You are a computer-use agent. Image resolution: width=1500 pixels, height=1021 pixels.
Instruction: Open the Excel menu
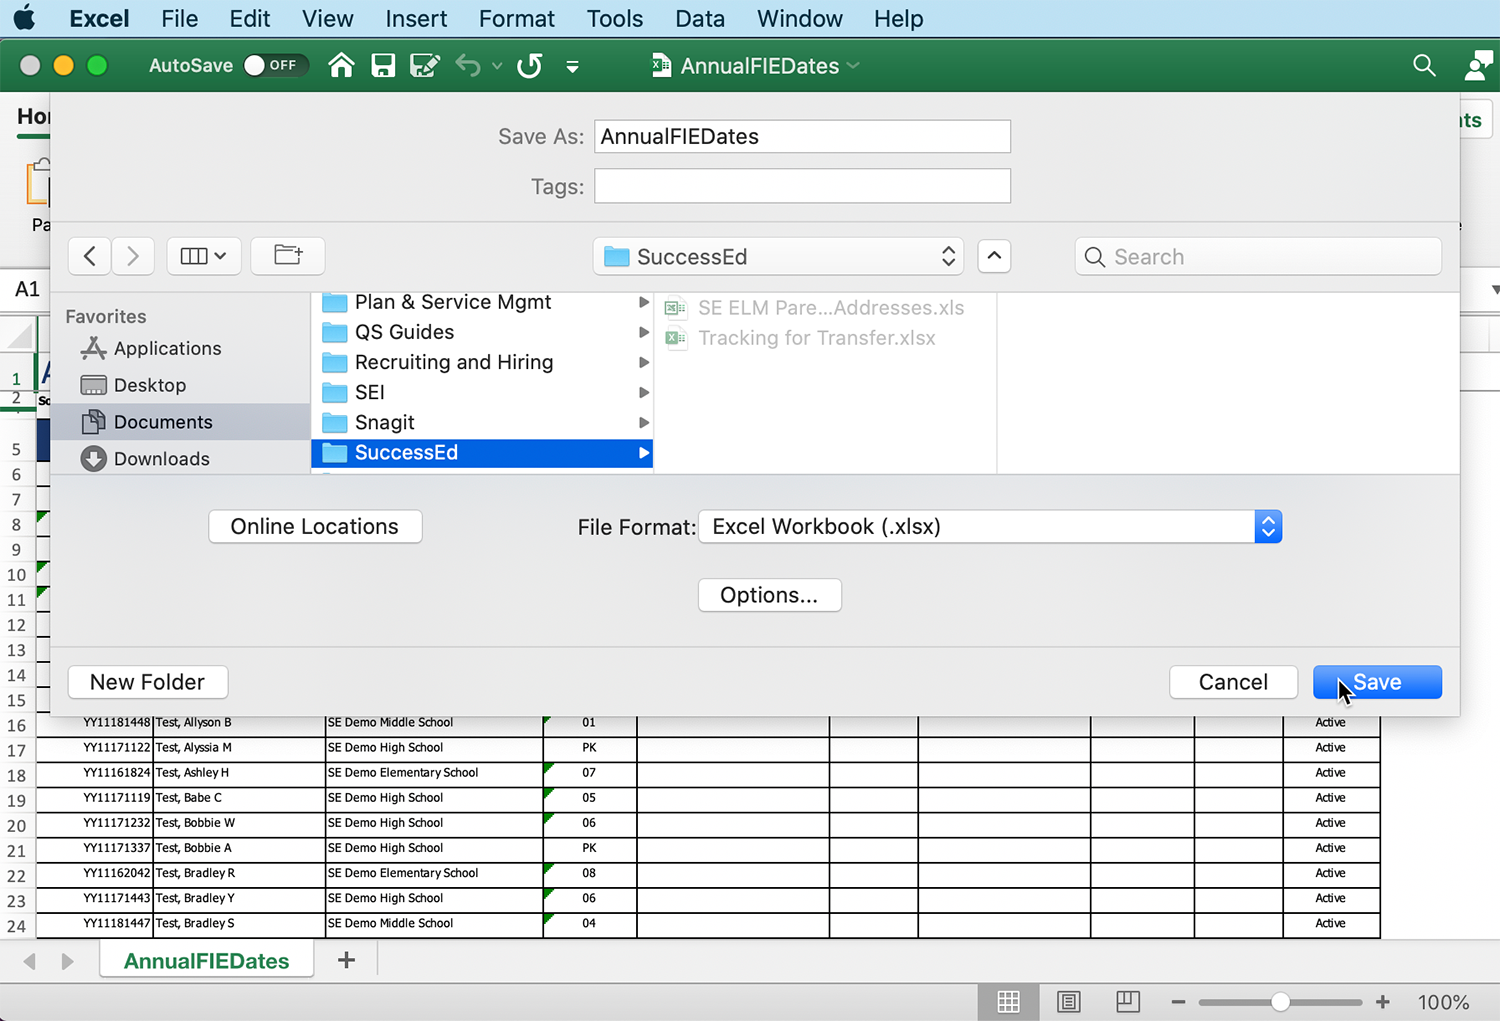99,19
